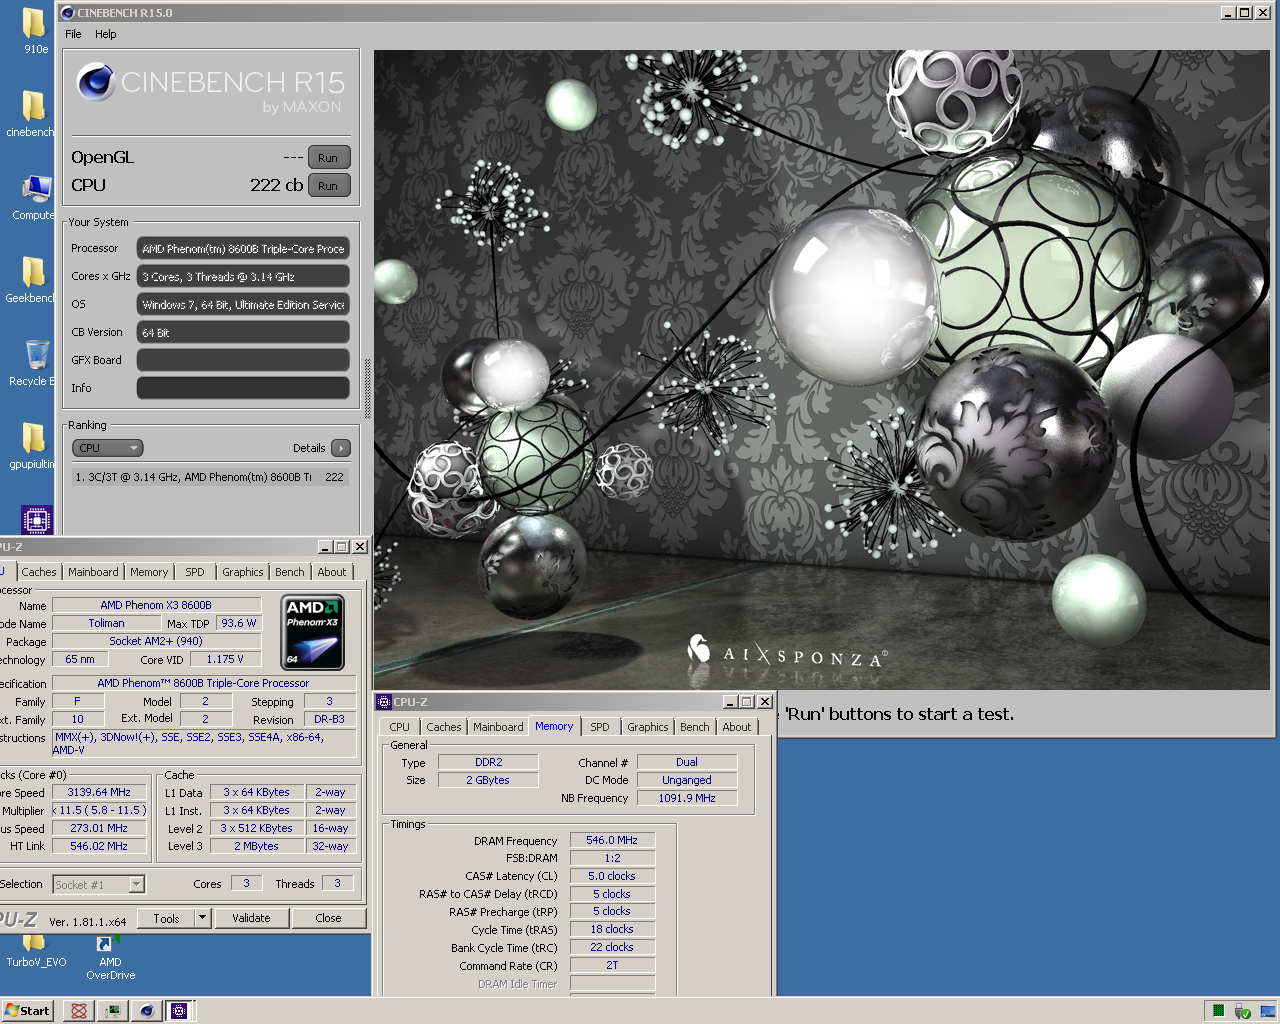Click the '3139.64 MHz' core speed value
The image size is (1280, 1024).
pos(99,792)
